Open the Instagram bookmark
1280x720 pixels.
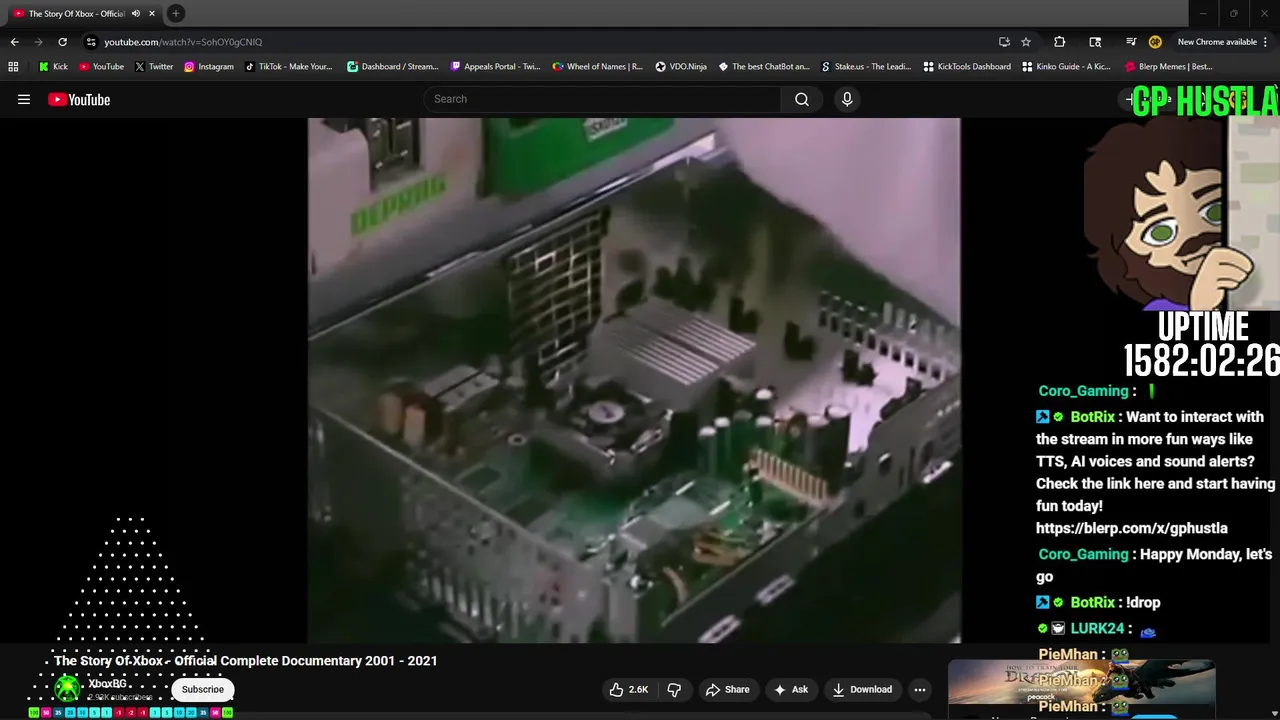[208, 67]
